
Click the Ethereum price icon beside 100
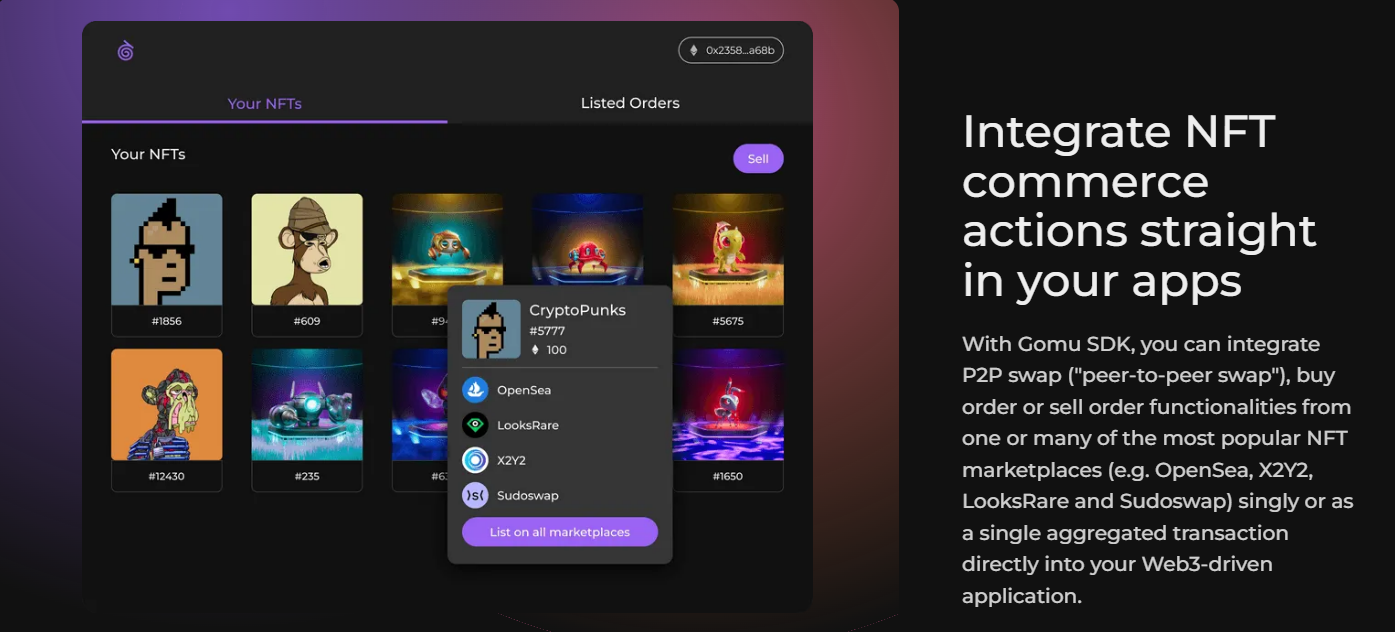coord(535,350)
